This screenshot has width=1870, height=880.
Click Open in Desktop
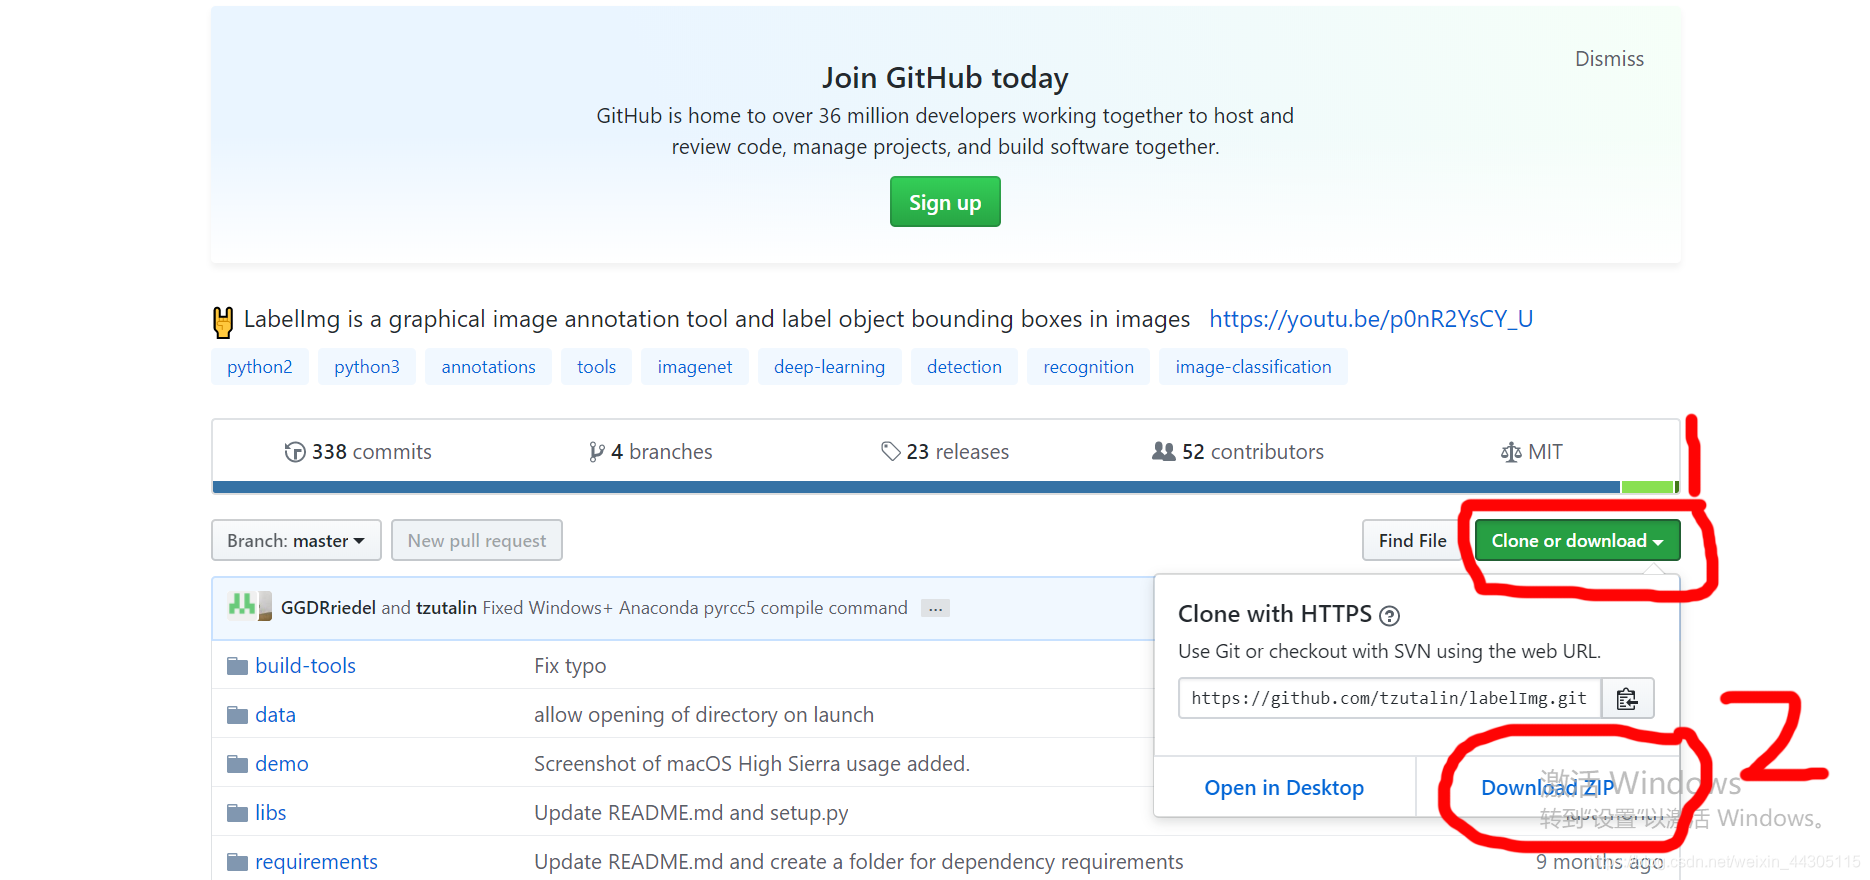pos(1284,788)
